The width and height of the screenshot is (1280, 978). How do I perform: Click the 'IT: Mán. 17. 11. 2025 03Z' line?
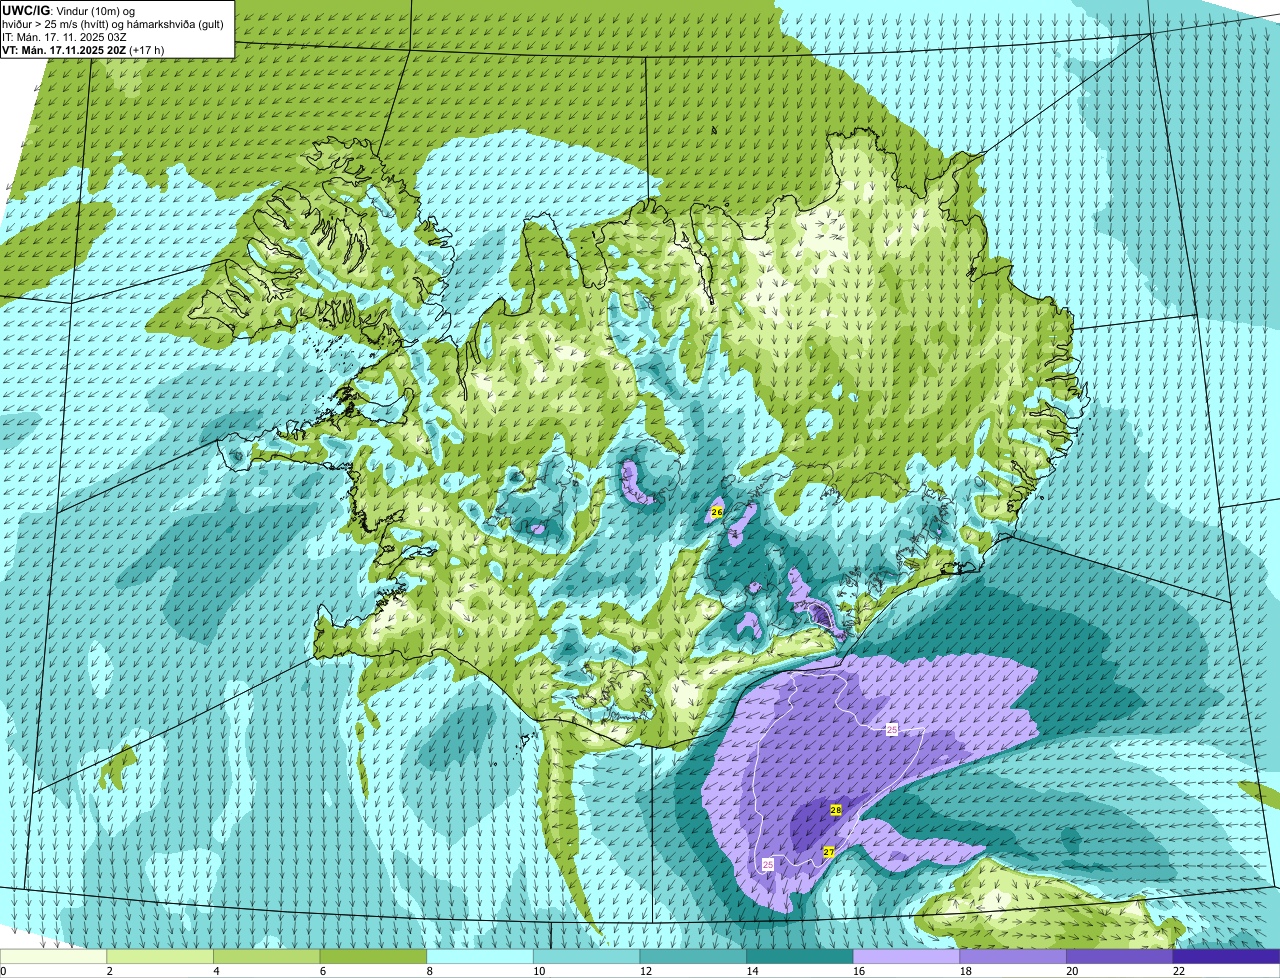point(64,36)
